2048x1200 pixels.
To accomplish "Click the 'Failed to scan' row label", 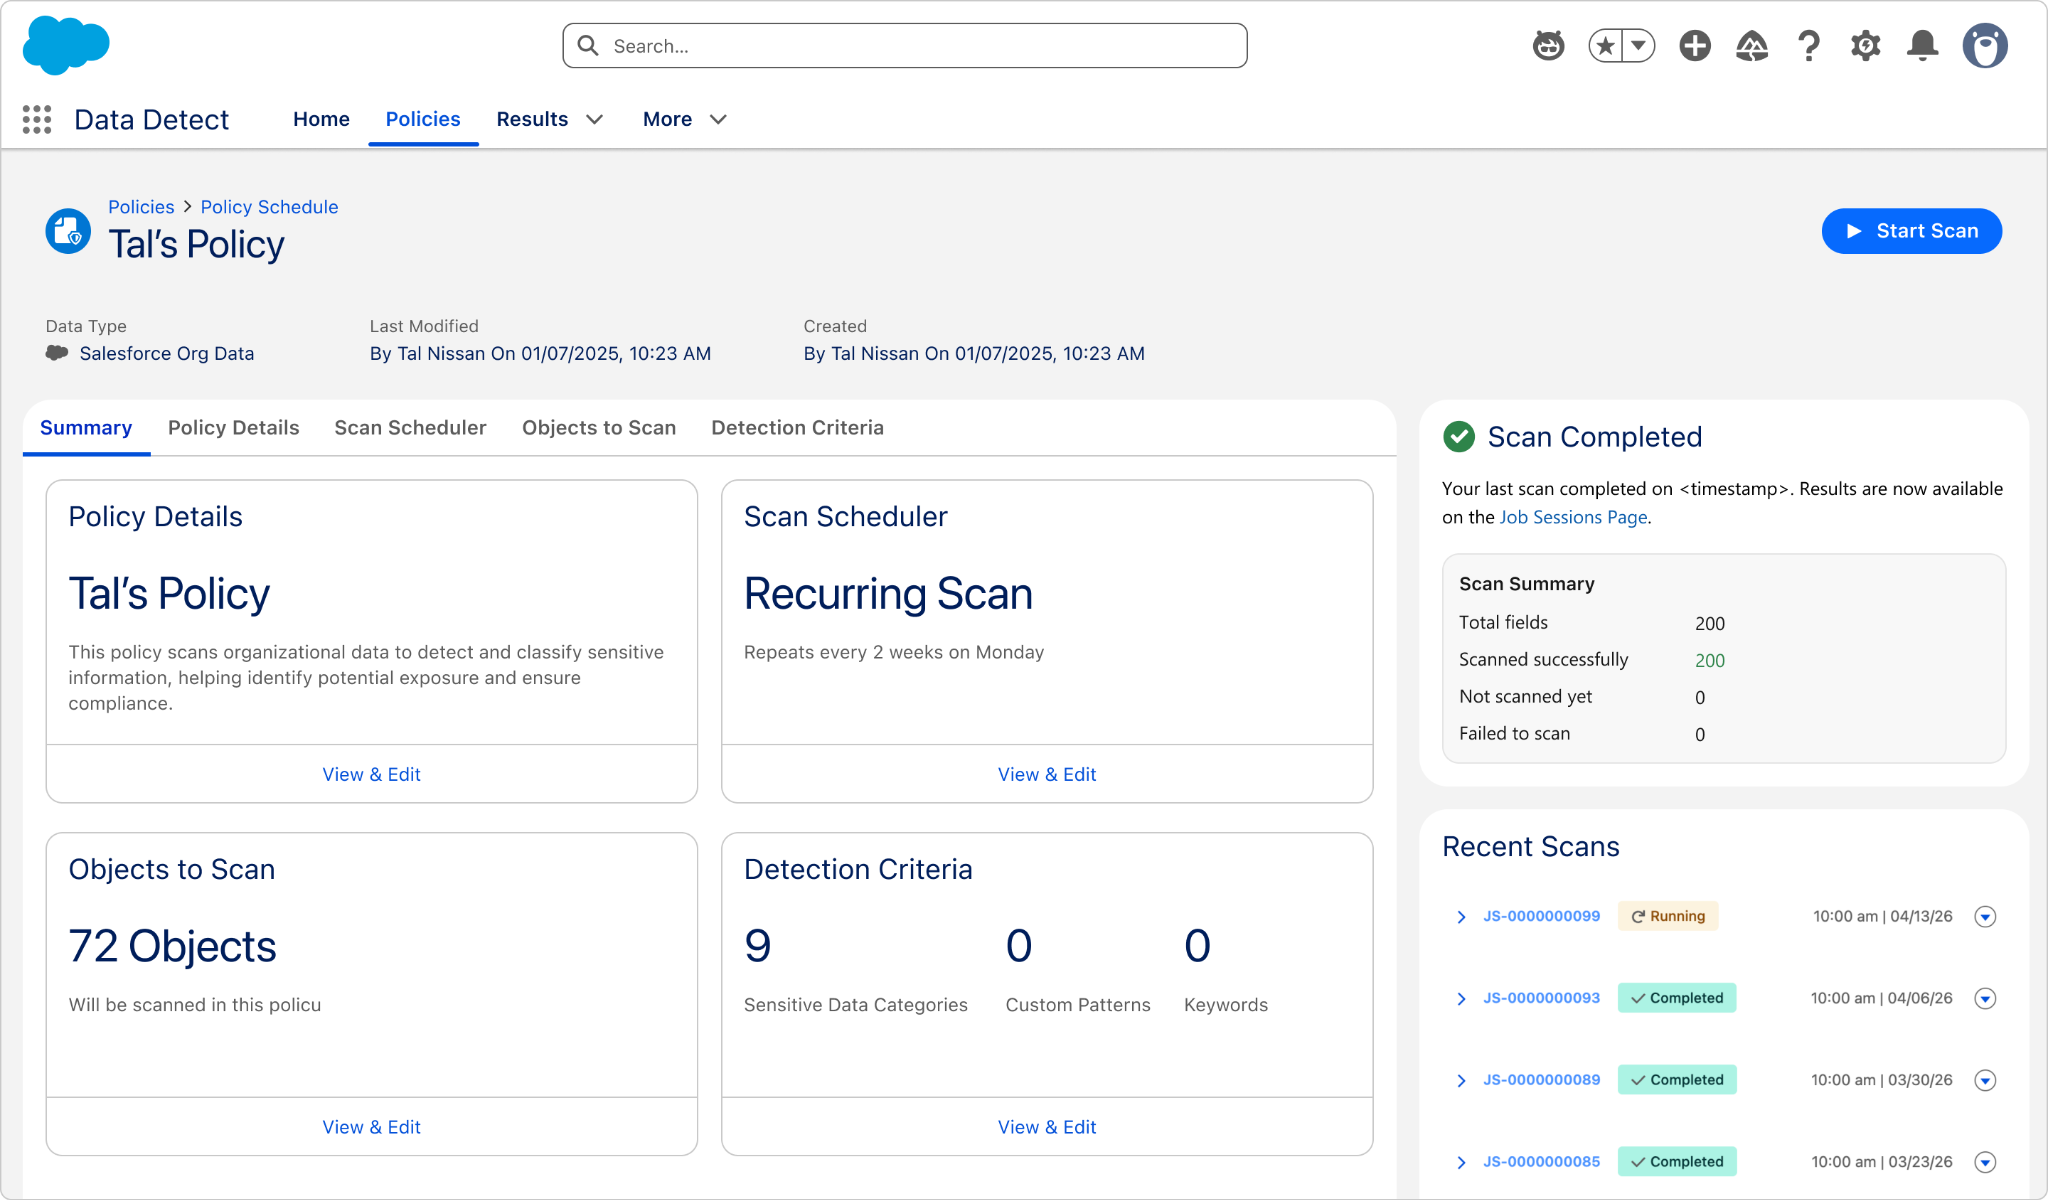I will click(1514, 734).
